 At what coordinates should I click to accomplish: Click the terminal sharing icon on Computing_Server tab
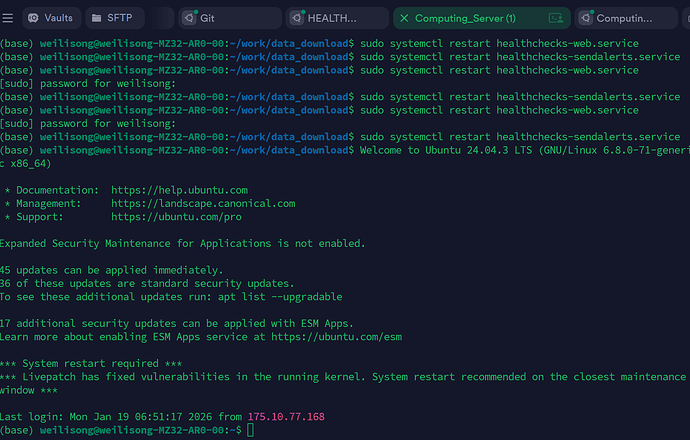pyautogui.click(x=556, y=18)
